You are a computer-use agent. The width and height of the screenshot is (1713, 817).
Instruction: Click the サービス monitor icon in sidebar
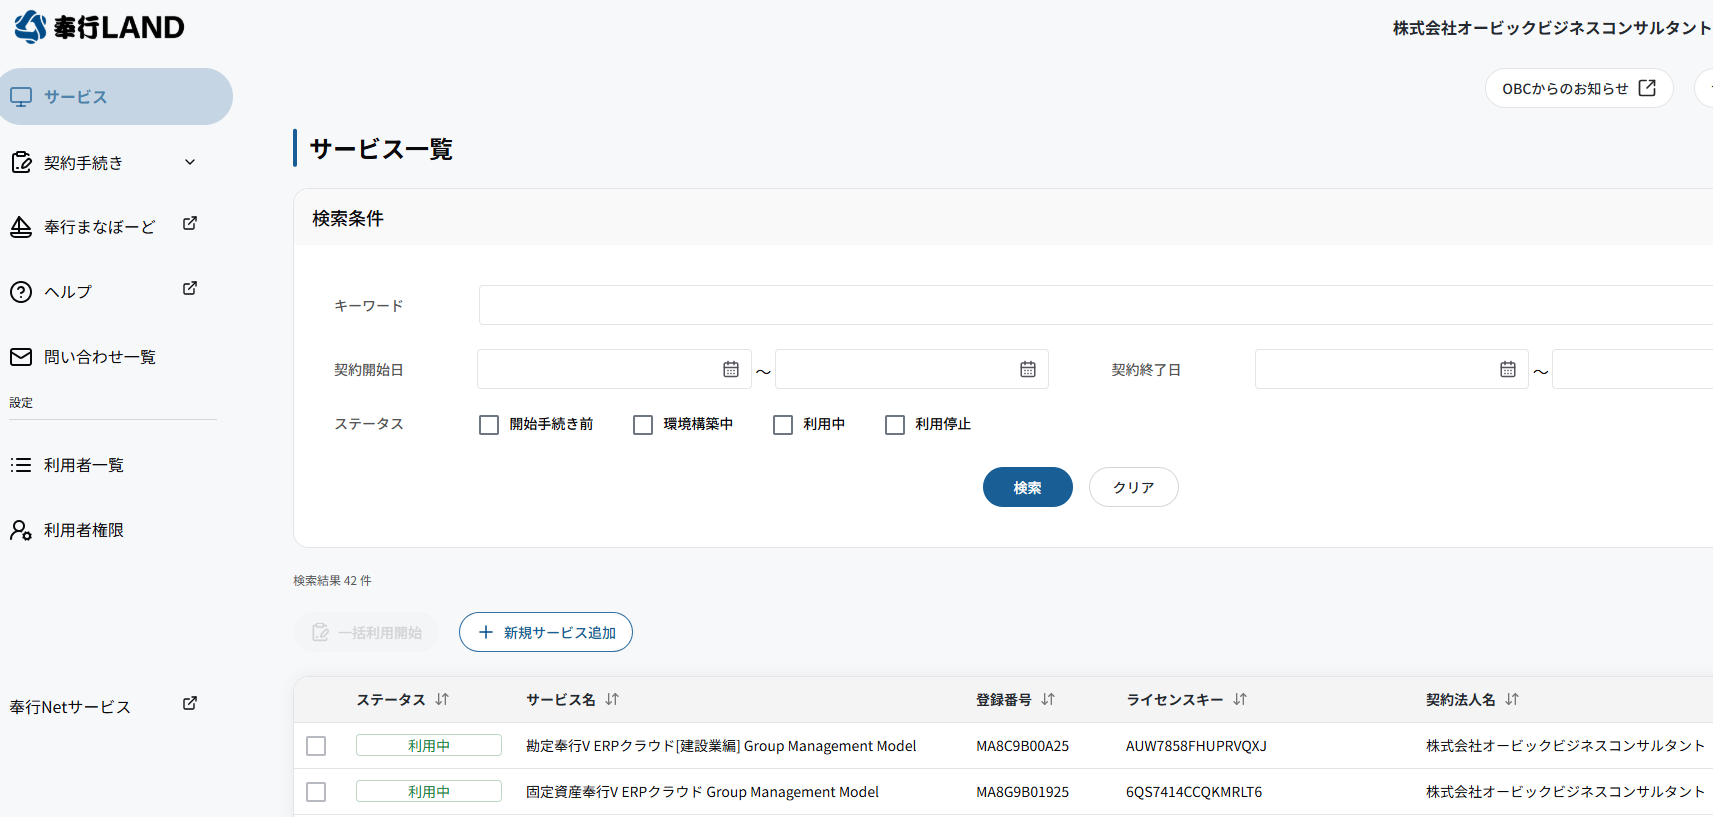(x=21, y=97)
